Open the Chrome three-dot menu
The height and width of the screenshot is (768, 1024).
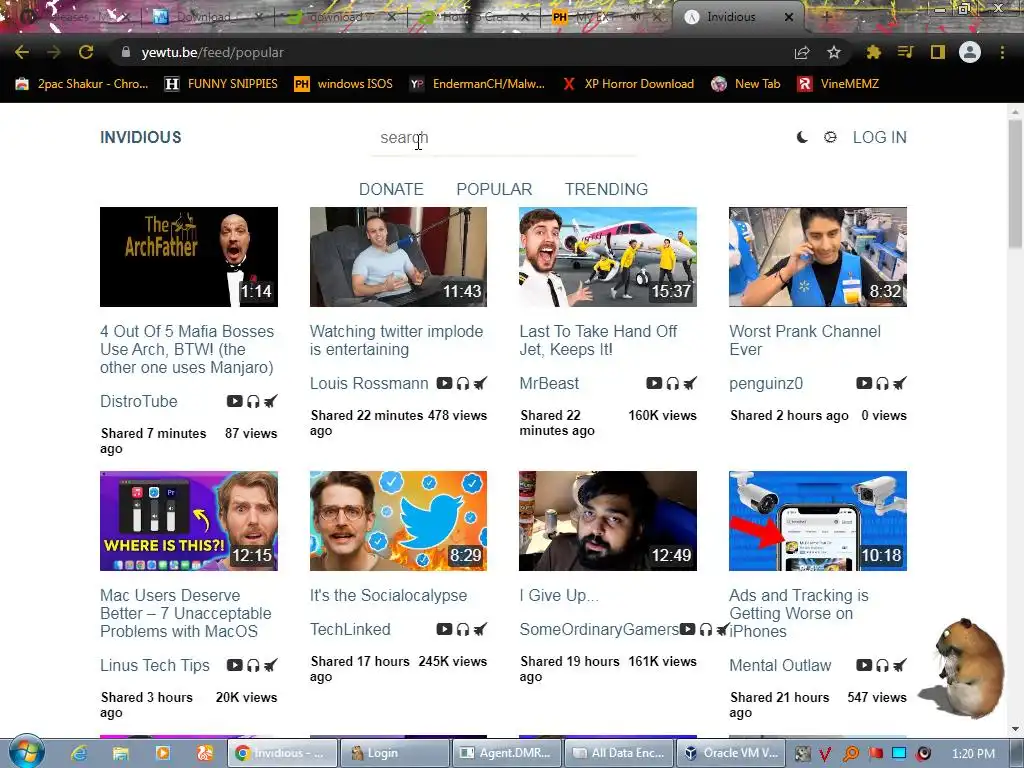click(x=1002, y=52)
